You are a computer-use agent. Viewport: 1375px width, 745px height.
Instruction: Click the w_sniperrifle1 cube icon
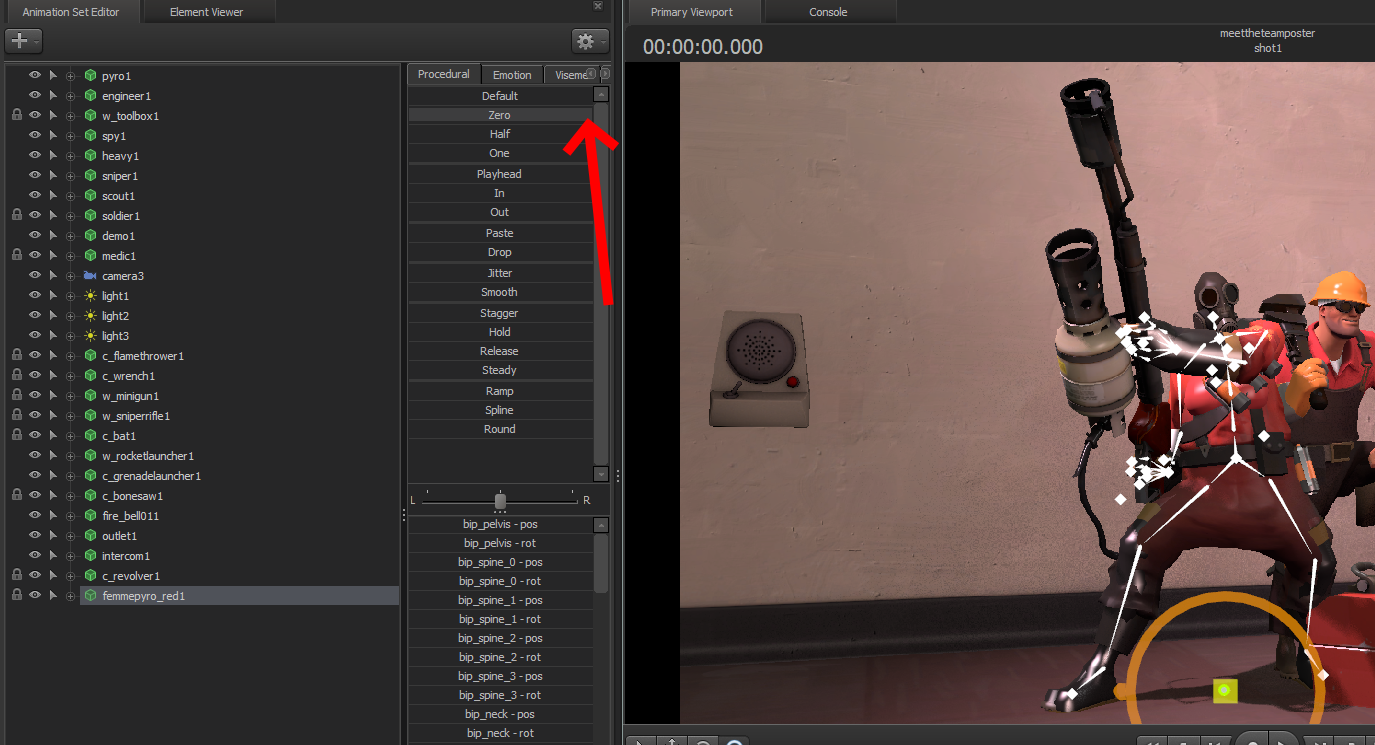coord(90,416)
